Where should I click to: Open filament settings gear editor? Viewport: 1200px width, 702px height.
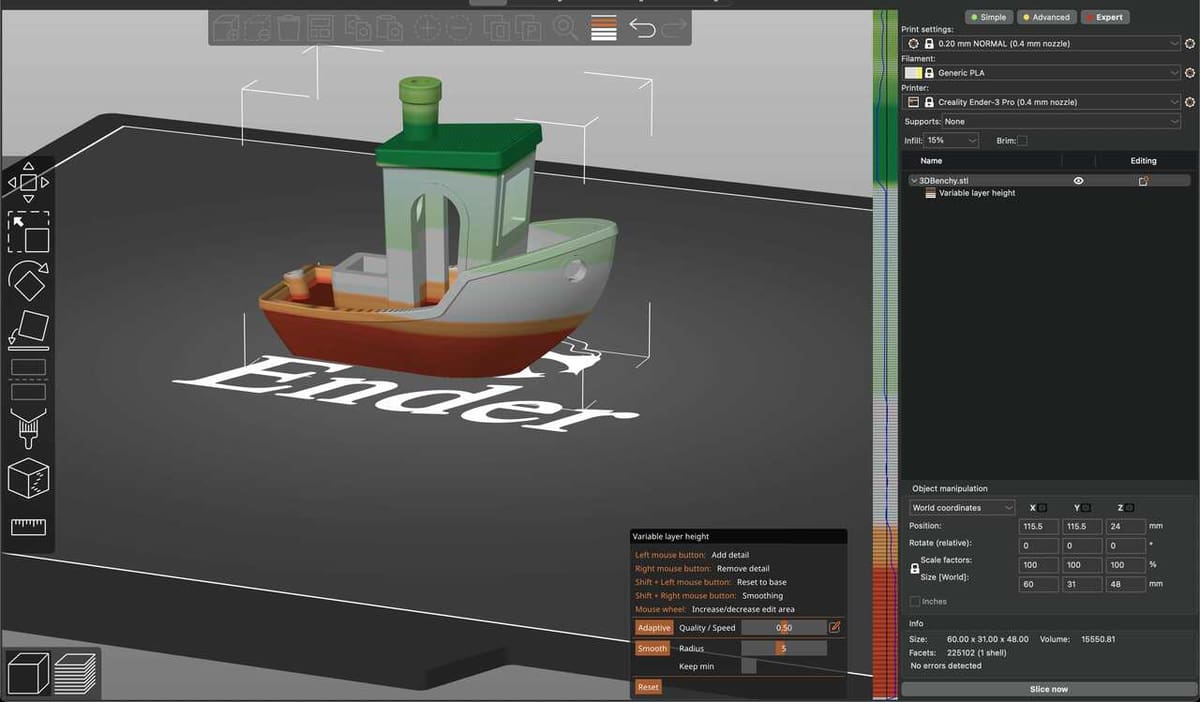[x=1189, y=73]
